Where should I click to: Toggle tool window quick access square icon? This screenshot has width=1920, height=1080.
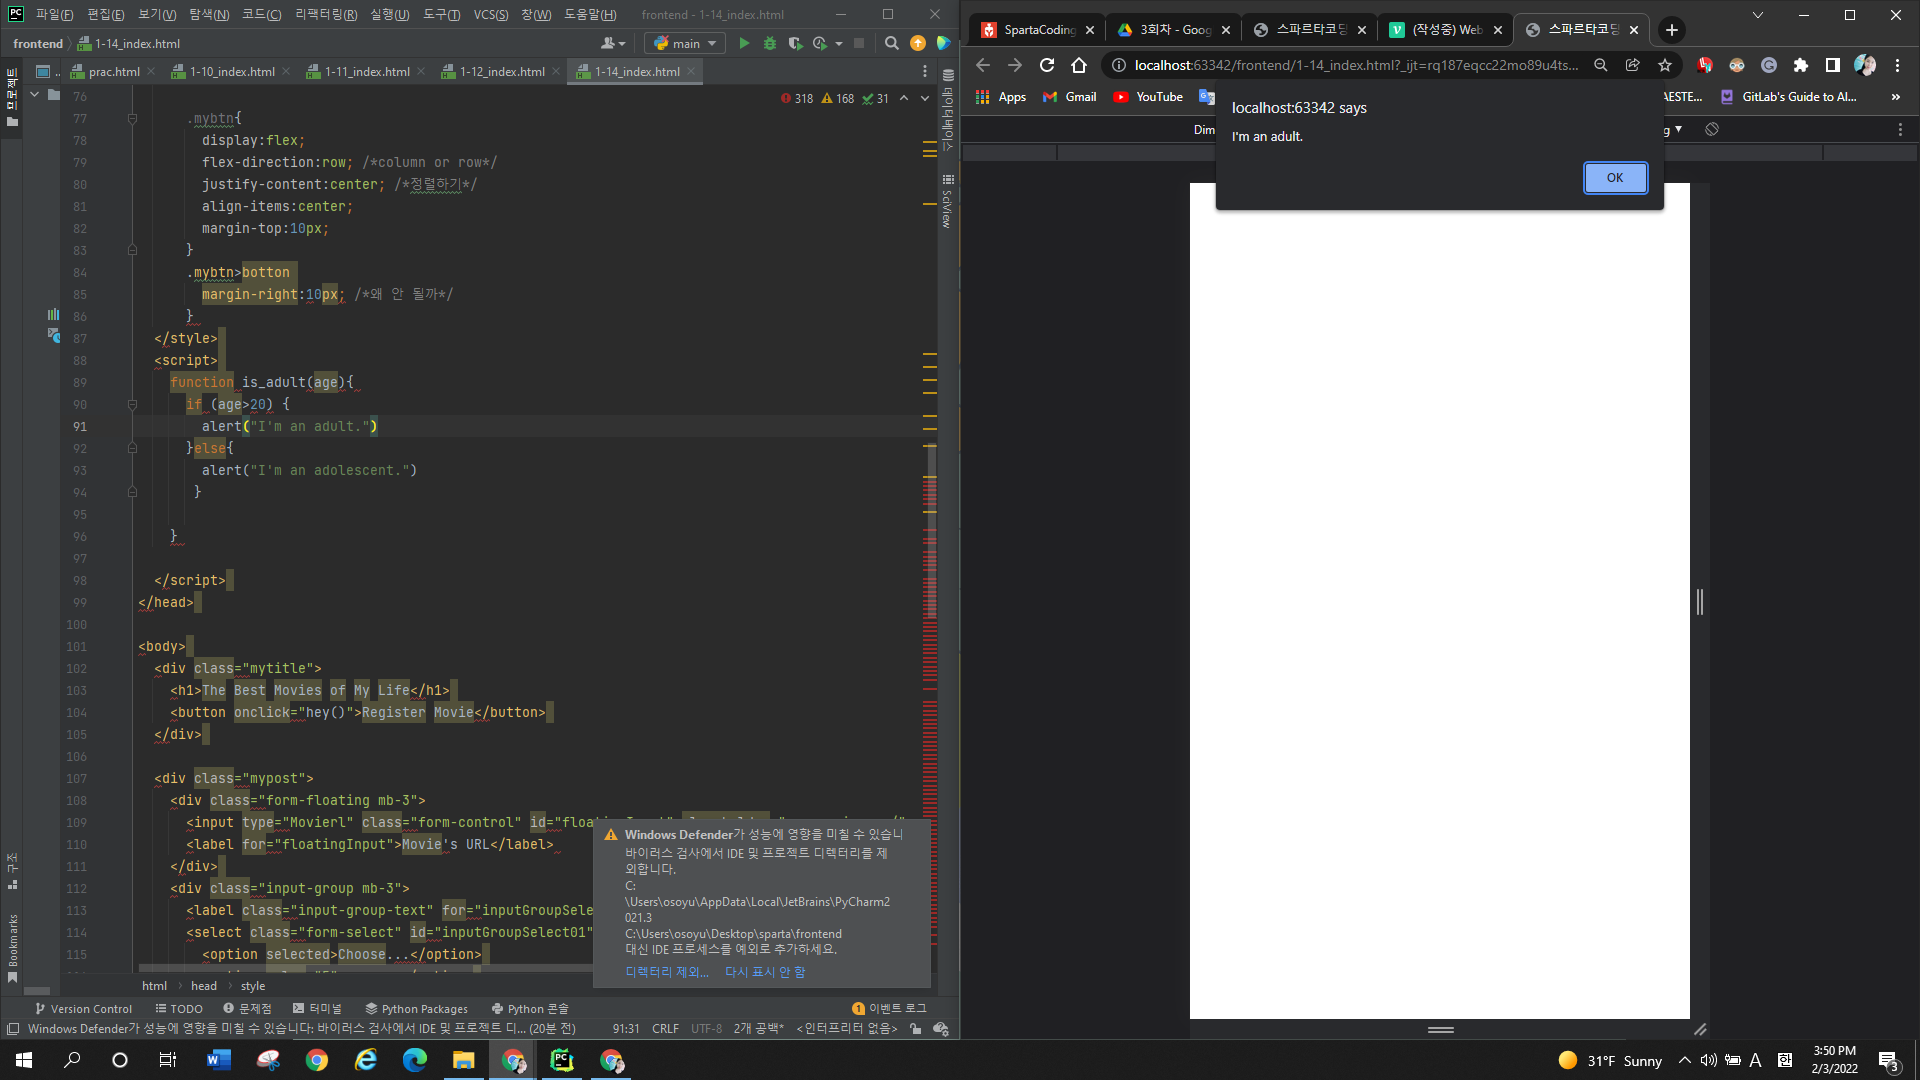click(12, 1028)
